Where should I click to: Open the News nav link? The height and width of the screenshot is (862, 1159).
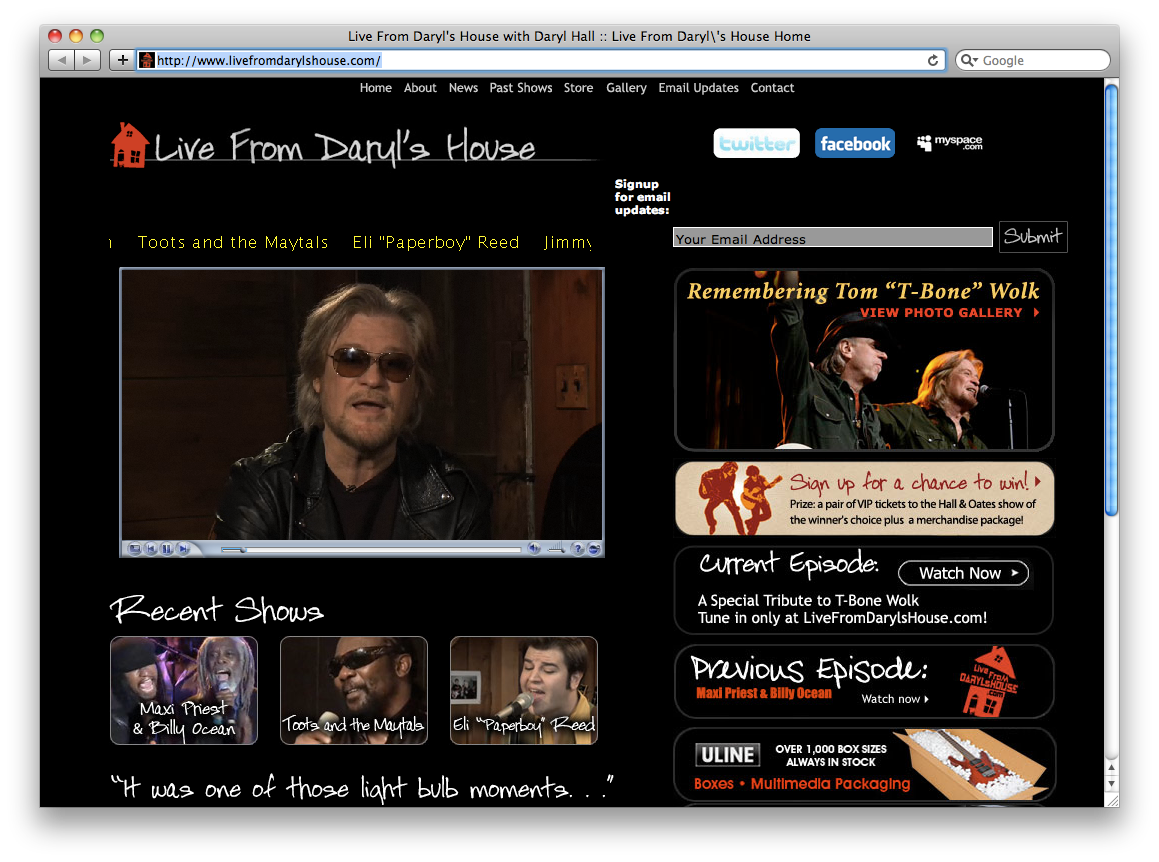[x=463, y=88]
